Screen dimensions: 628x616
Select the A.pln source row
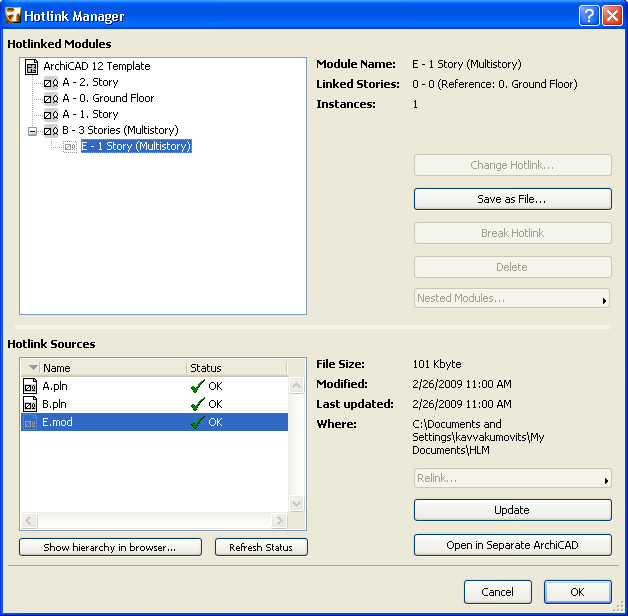[154, 386]
